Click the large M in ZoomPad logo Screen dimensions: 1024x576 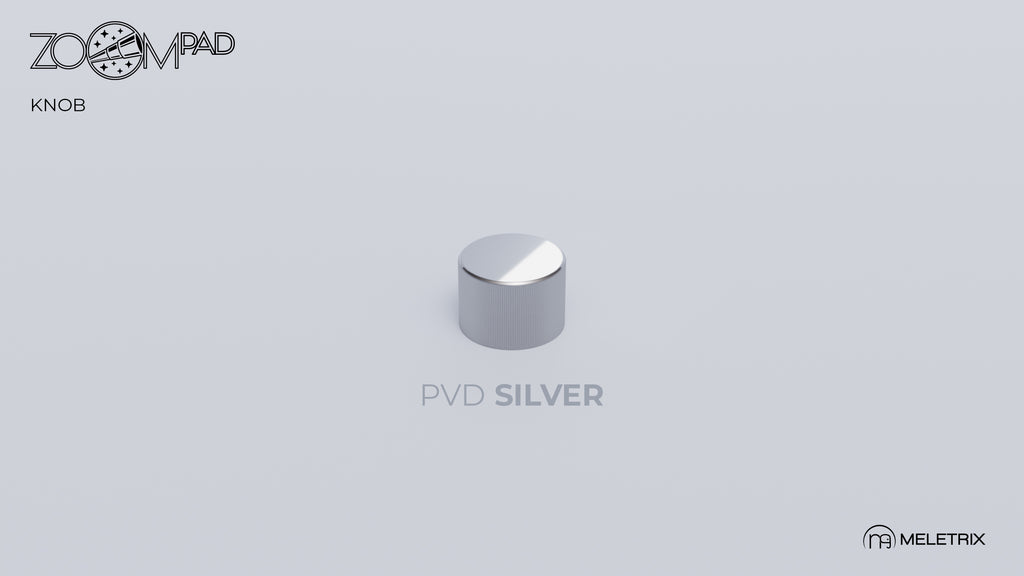click(161, 52)
